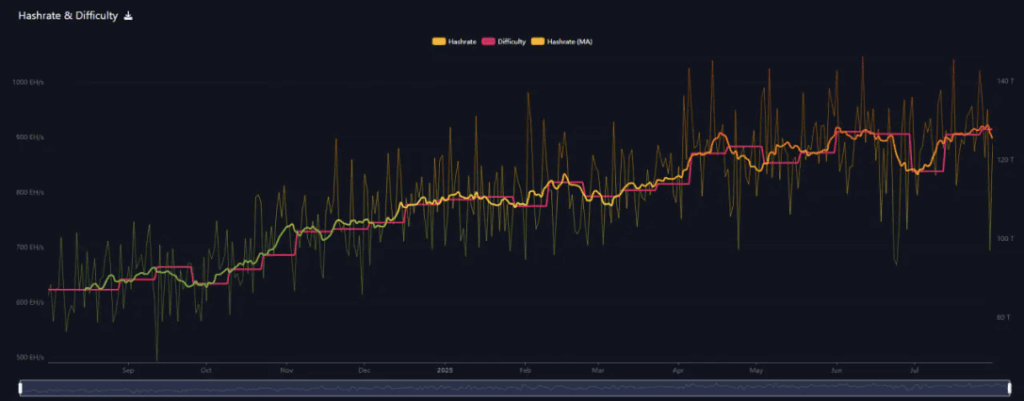
Task: Click the Apr label on the time axis
Action: (678, 369)
